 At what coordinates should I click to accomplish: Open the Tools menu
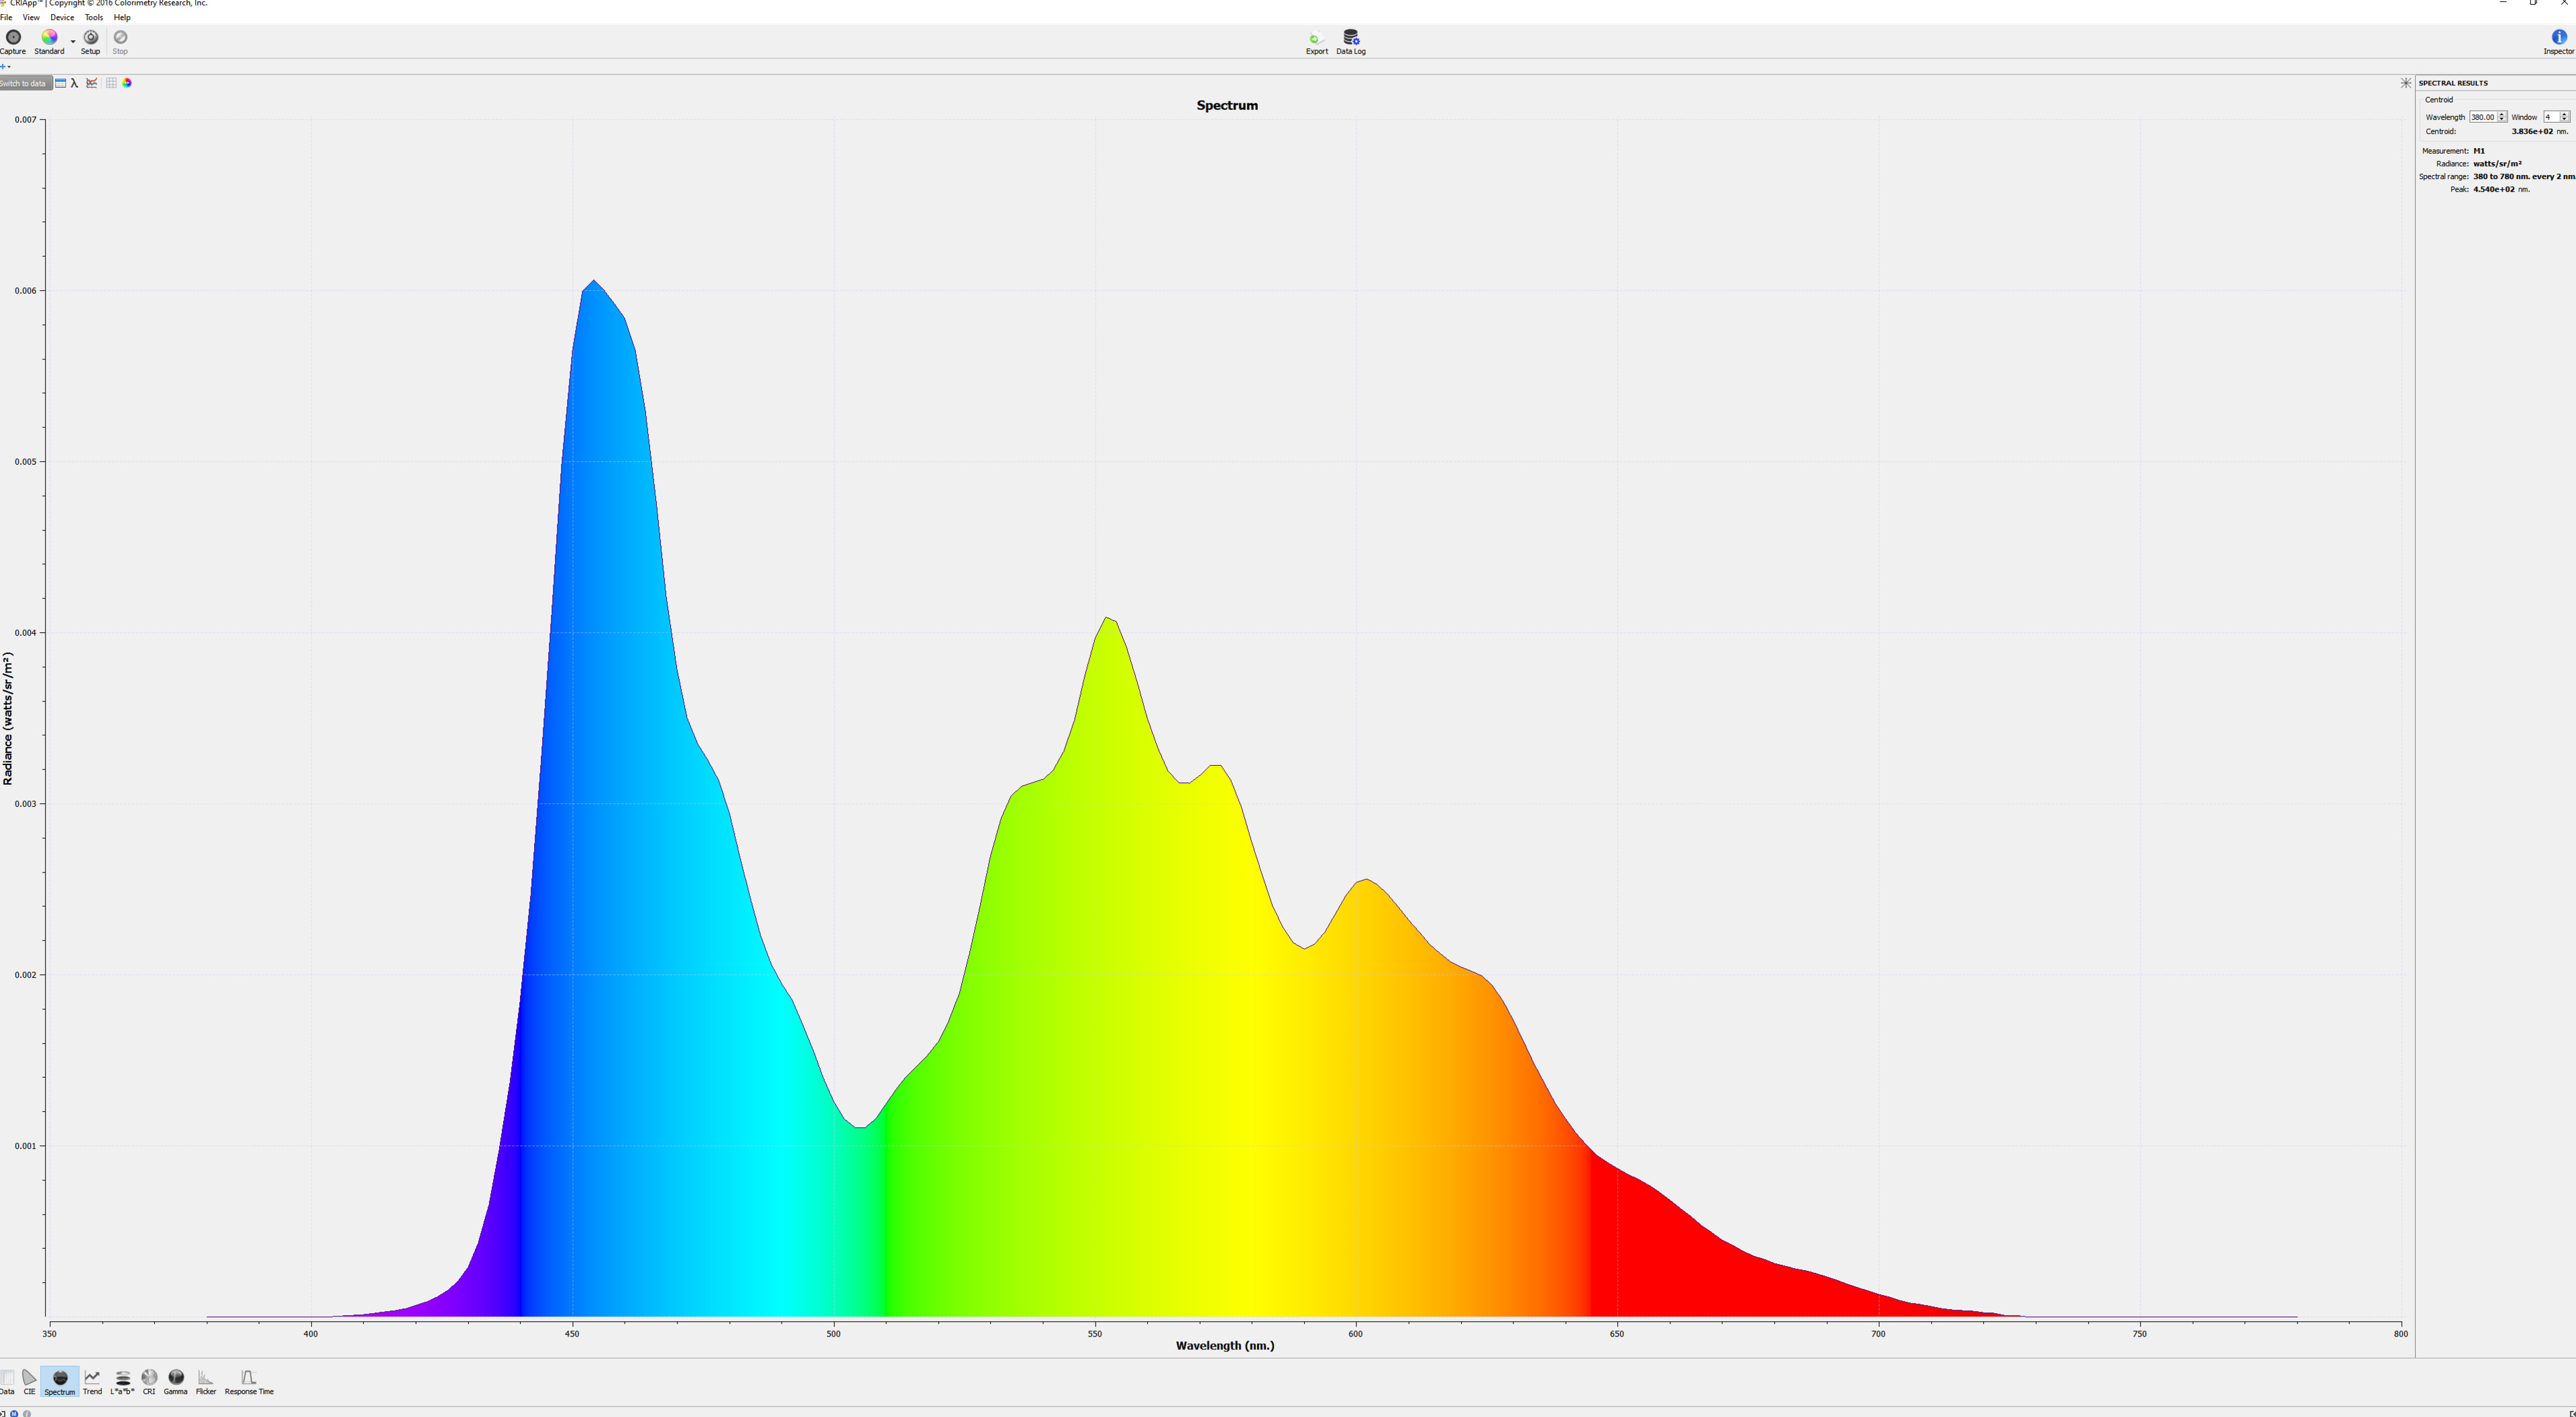[93, 17]
